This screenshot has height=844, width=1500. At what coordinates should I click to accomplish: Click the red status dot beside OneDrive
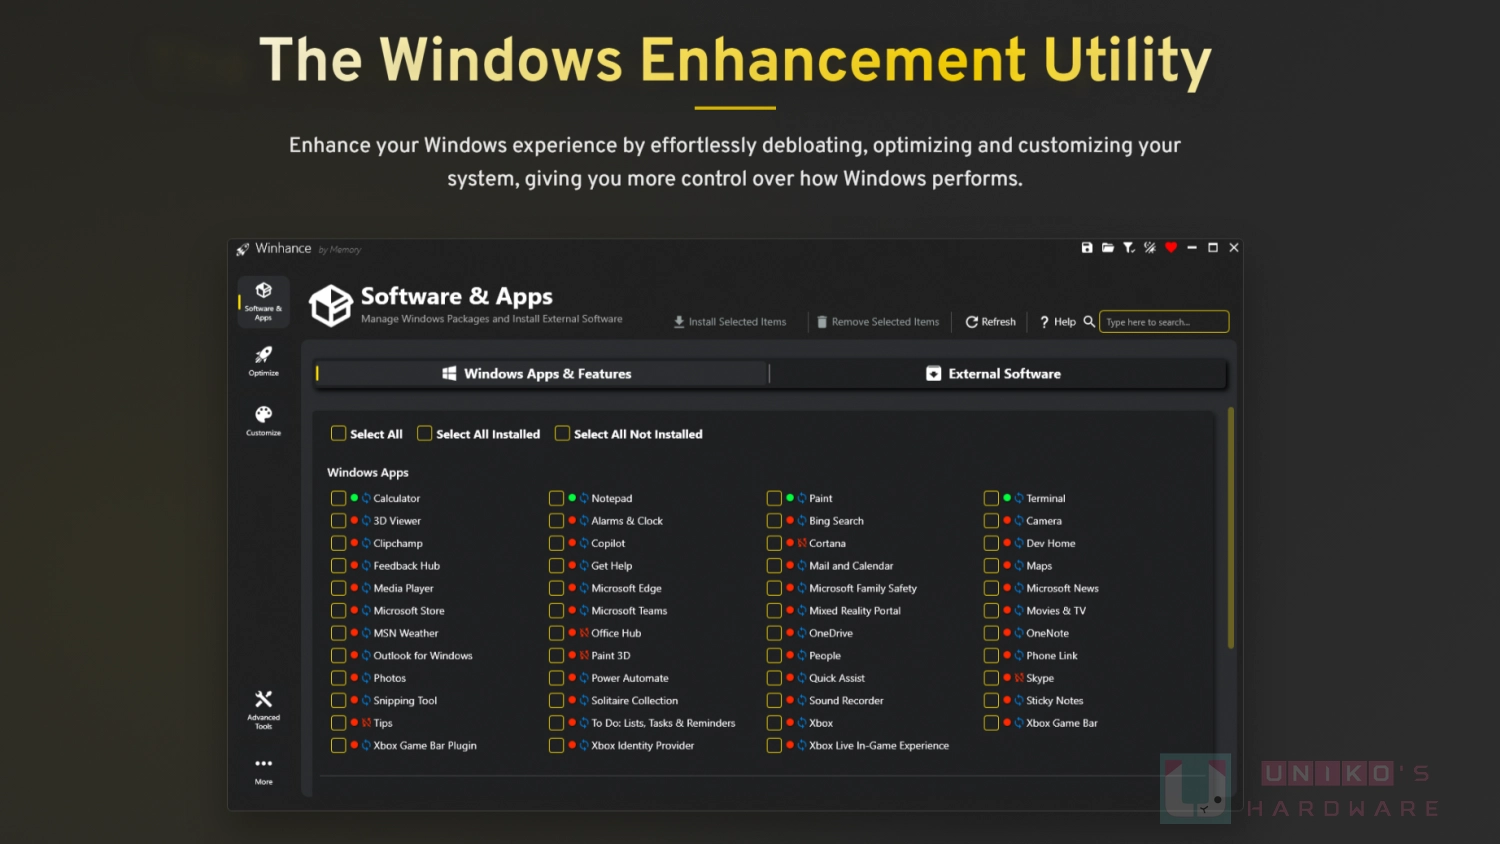pos(790,633)
